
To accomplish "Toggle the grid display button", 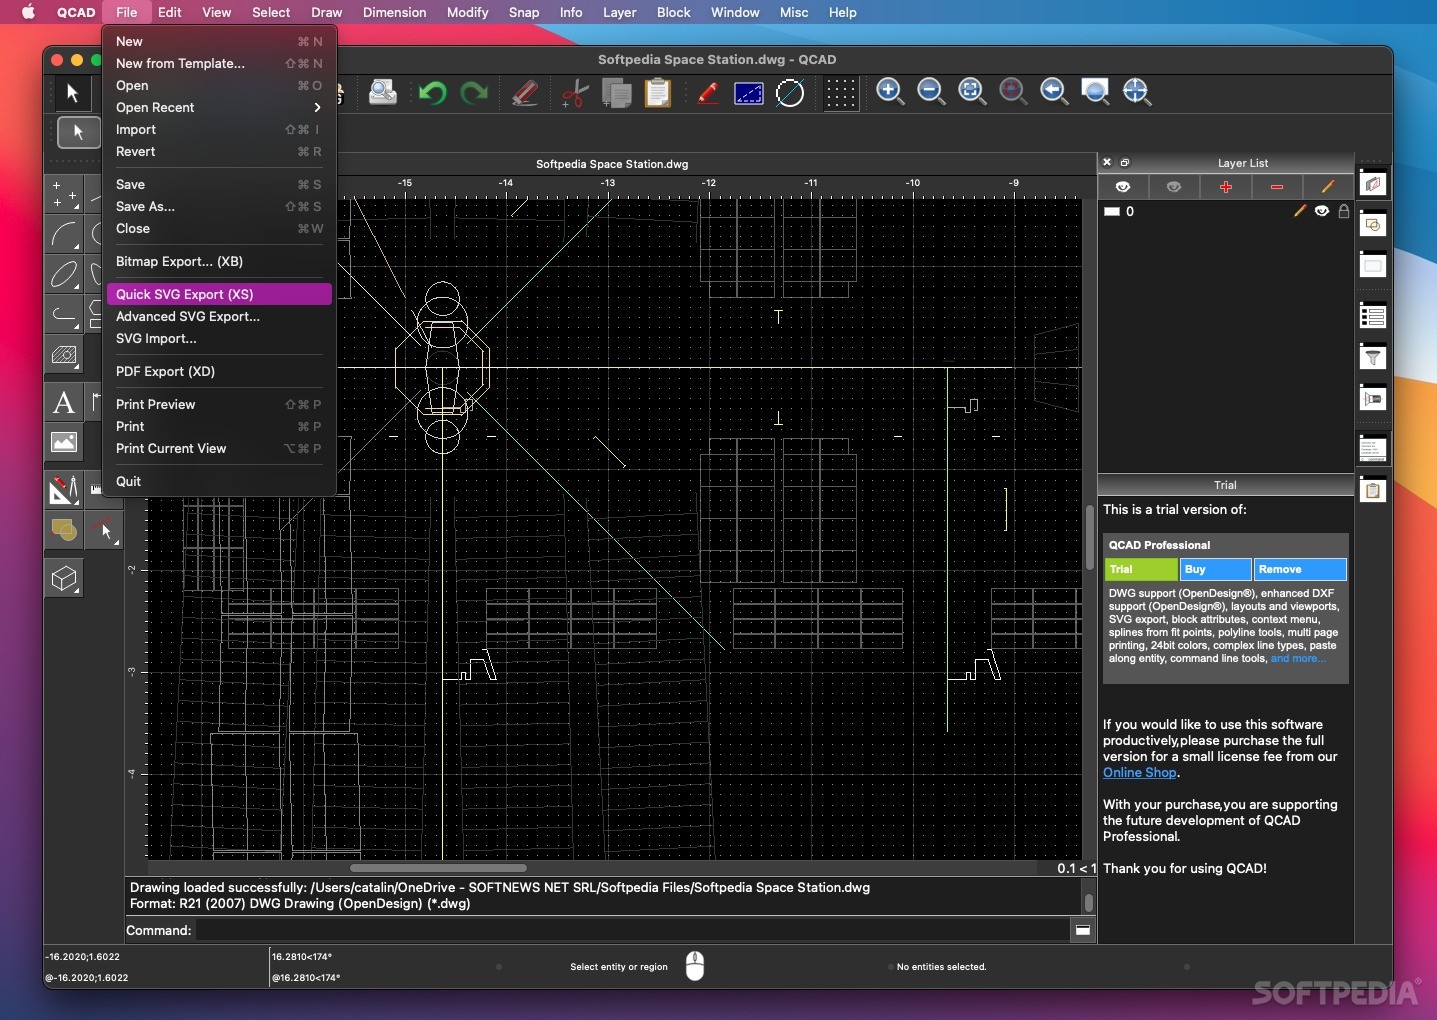I will 841,93.
